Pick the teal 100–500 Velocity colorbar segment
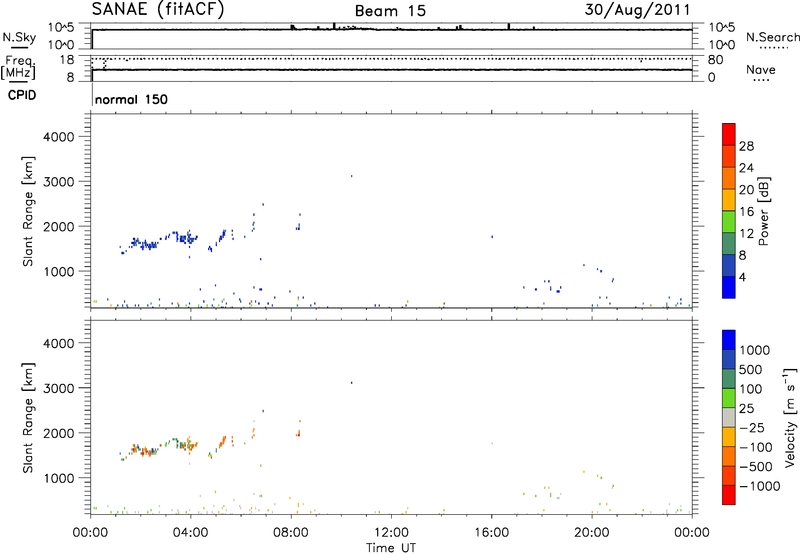Viewport: 800px width, 554px height. pos(729,379)
